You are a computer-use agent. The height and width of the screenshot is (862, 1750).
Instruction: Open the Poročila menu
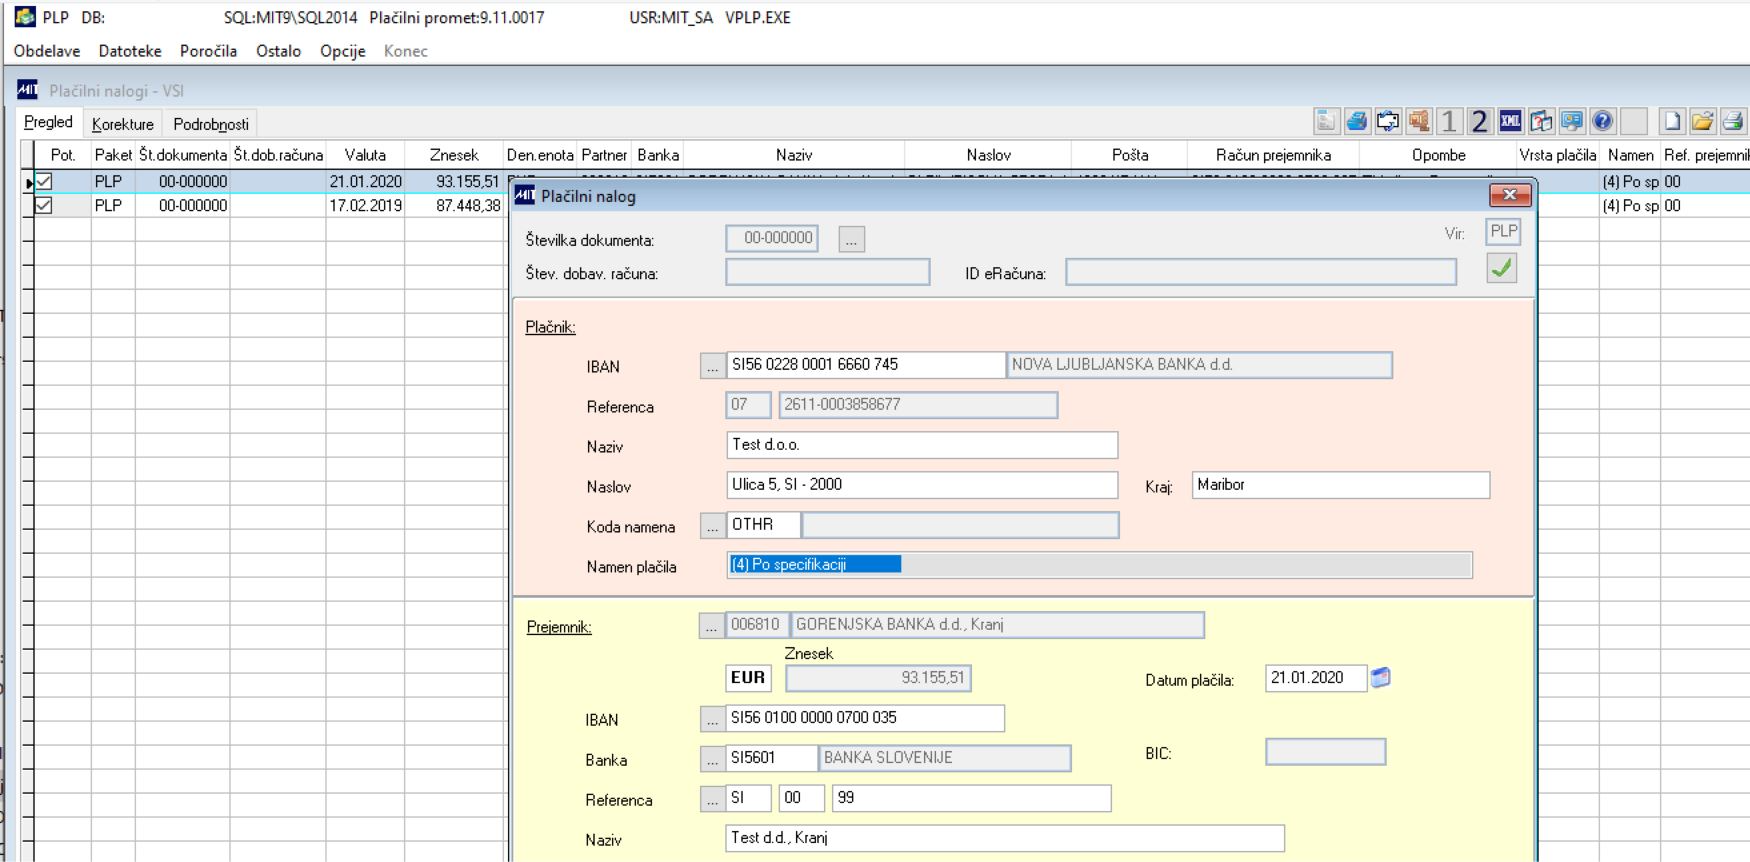click(208, 51)
